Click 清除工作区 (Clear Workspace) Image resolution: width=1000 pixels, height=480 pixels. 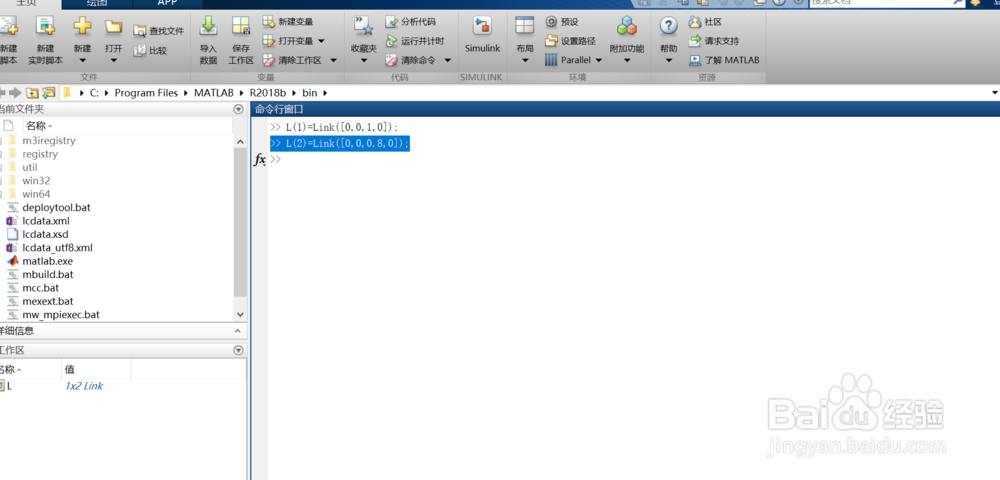[x=291, y=60]
